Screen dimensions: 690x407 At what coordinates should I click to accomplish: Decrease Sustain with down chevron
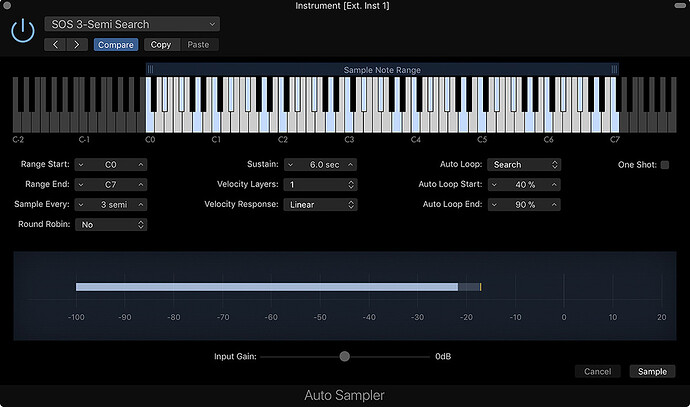pos(290,165)
